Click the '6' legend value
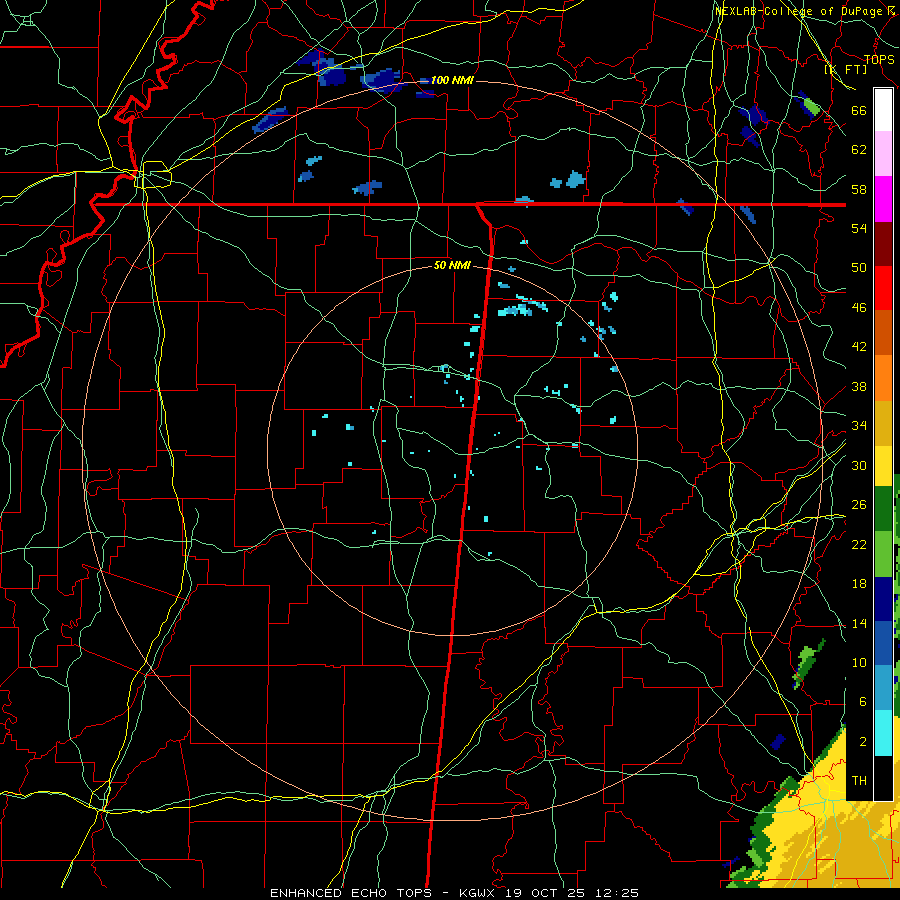This screenshot has width=900, height=900. (x=862, y=701)
